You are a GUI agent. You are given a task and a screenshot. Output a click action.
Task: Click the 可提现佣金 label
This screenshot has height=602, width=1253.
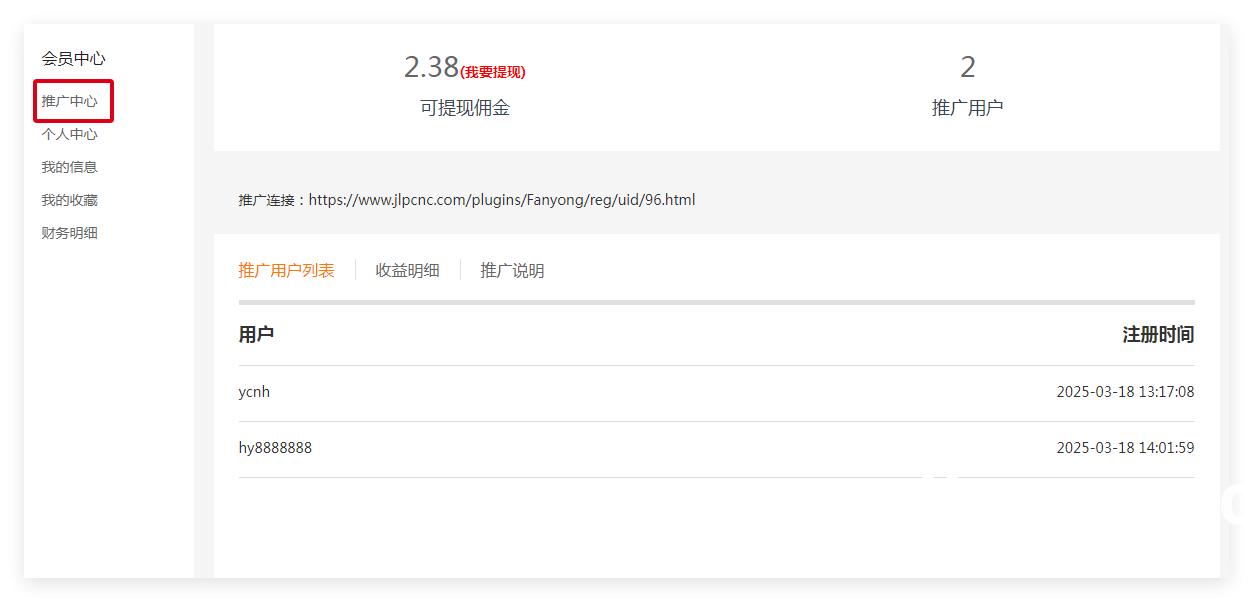point(465,108)
